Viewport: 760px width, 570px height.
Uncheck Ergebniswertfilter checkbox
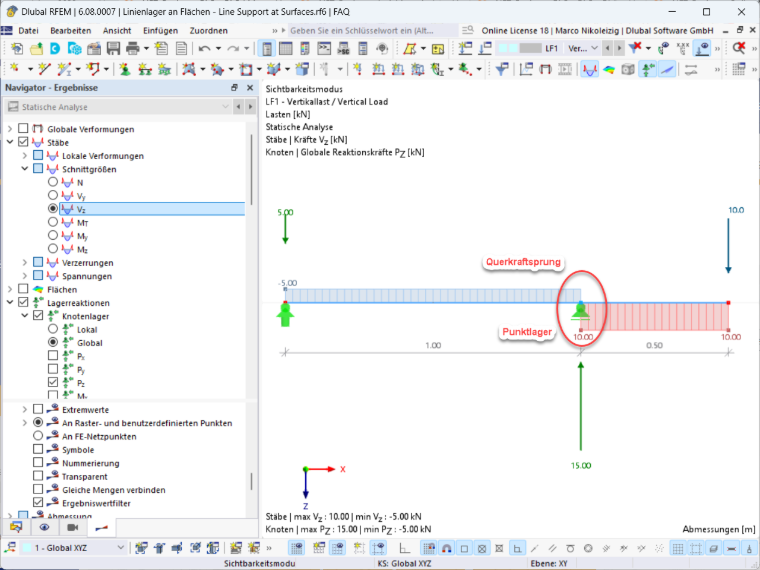pyautogui.click(x=38, y=503)
